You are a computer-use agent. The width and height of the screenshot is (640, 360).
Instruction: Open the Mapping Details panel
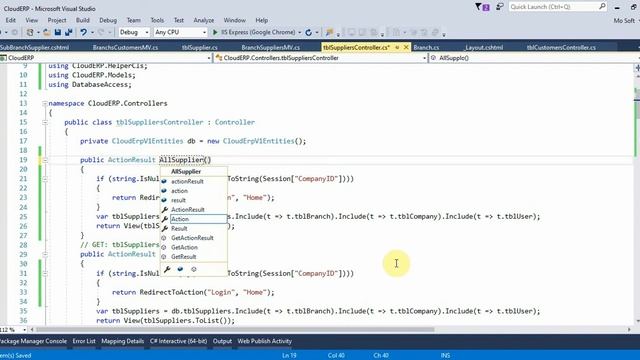(122, 341)
